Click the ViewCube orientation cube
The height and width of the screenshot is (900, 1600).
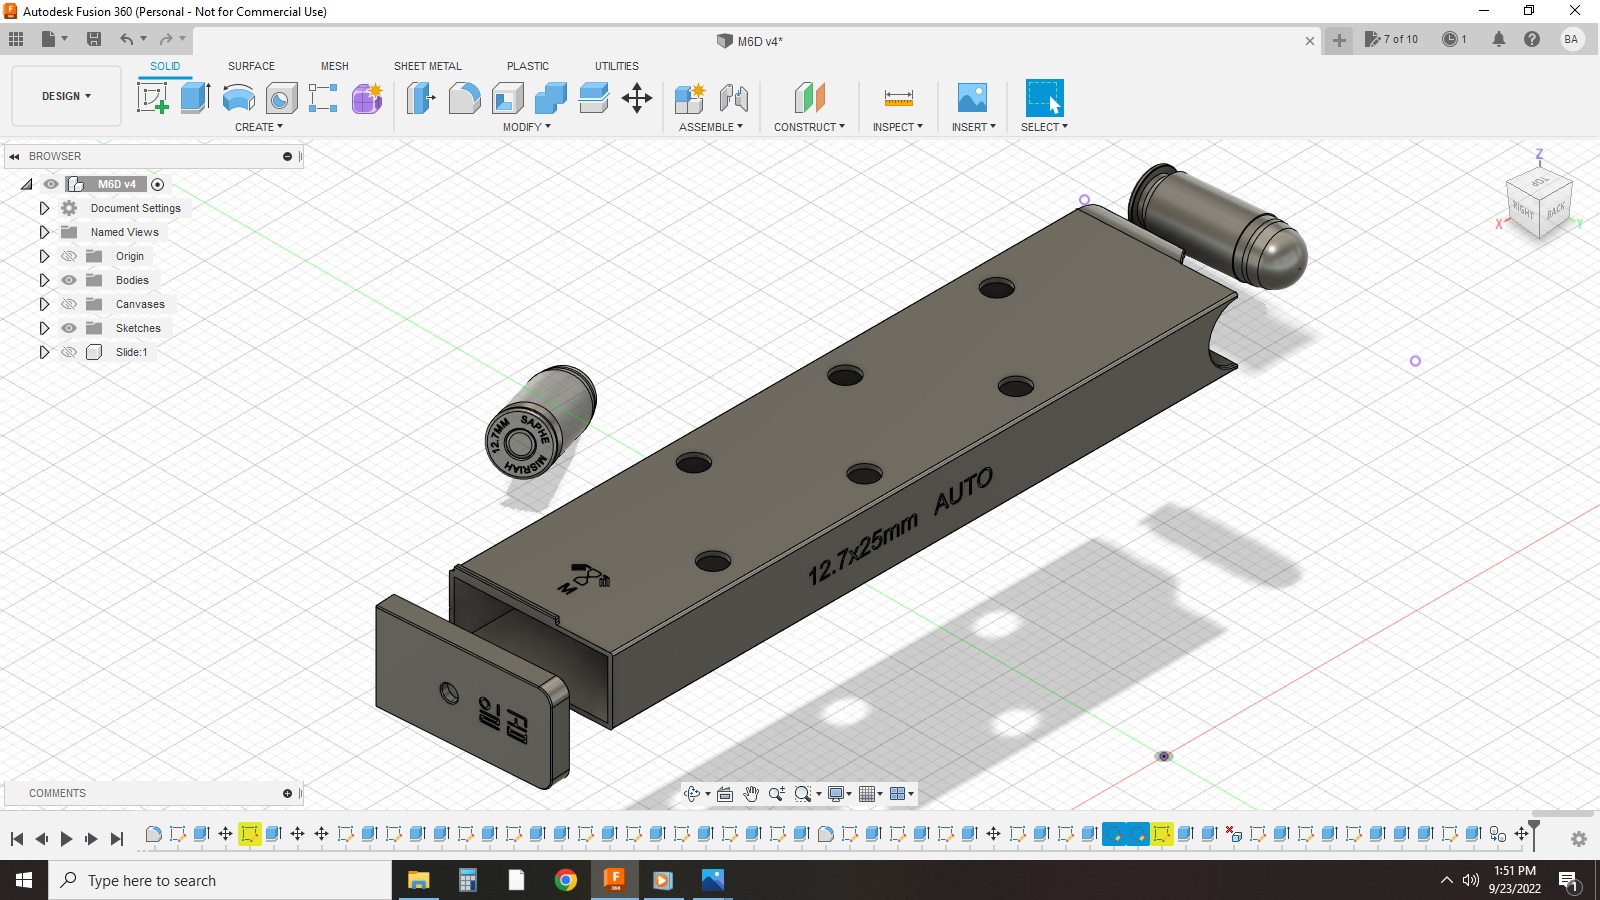point(1540,204)
